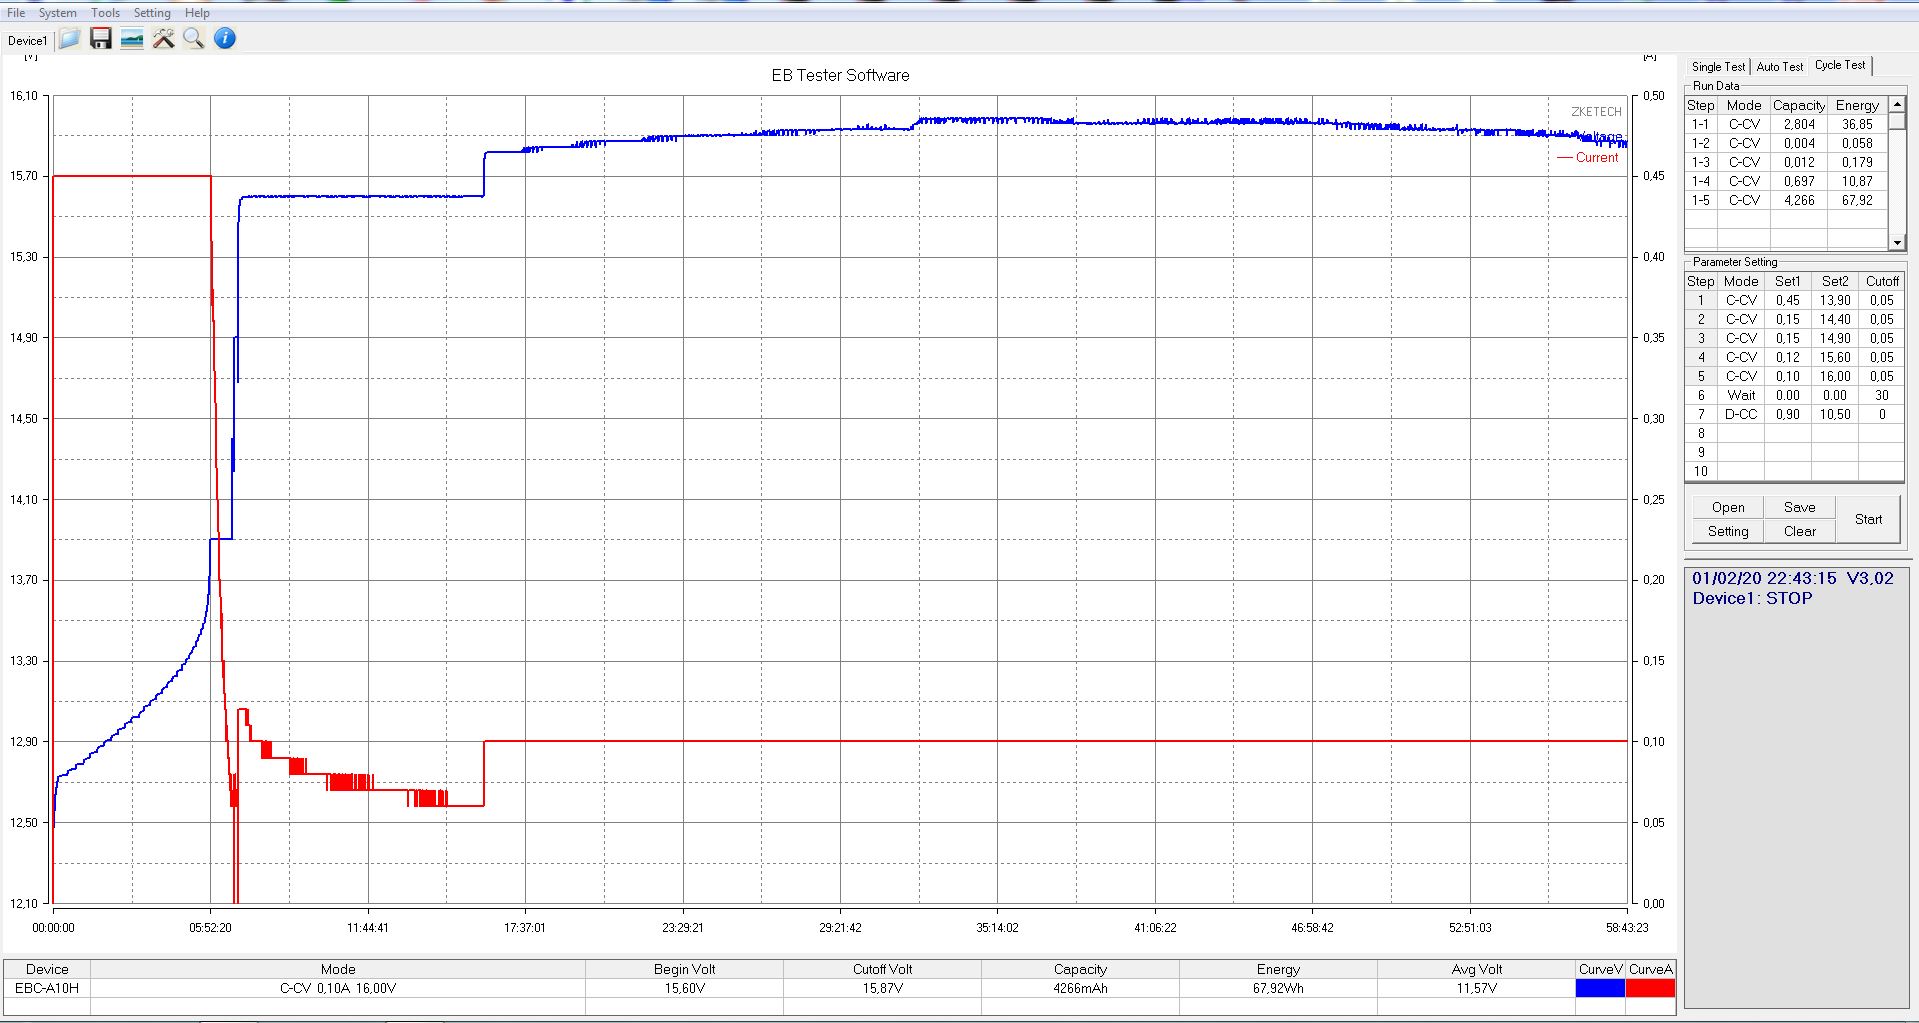1919x1023 pixels.
Task: Click step 1 Set2 cell 13,90
Action: [x=1834, y=300]
